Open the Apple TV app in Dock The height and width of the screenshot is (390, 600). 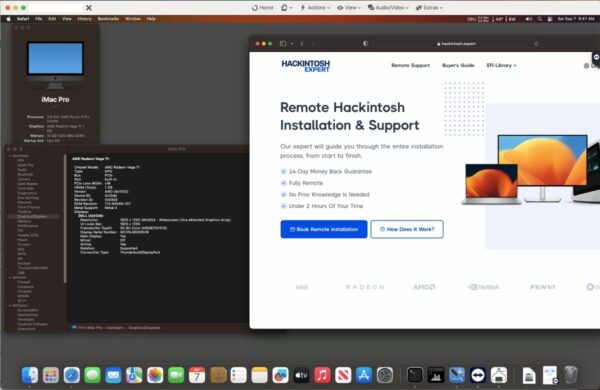click(301, 375)
